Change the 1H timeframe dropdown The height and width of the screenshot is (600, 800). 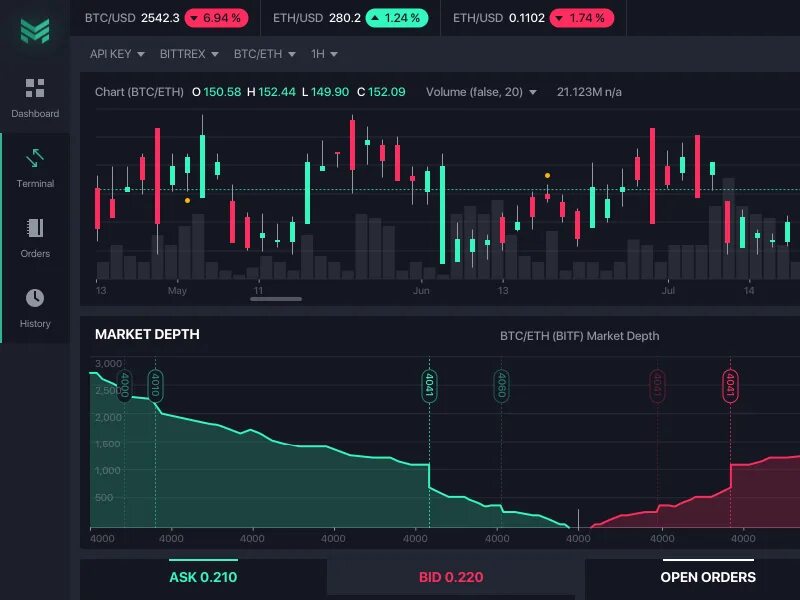[x=322, y=55]
